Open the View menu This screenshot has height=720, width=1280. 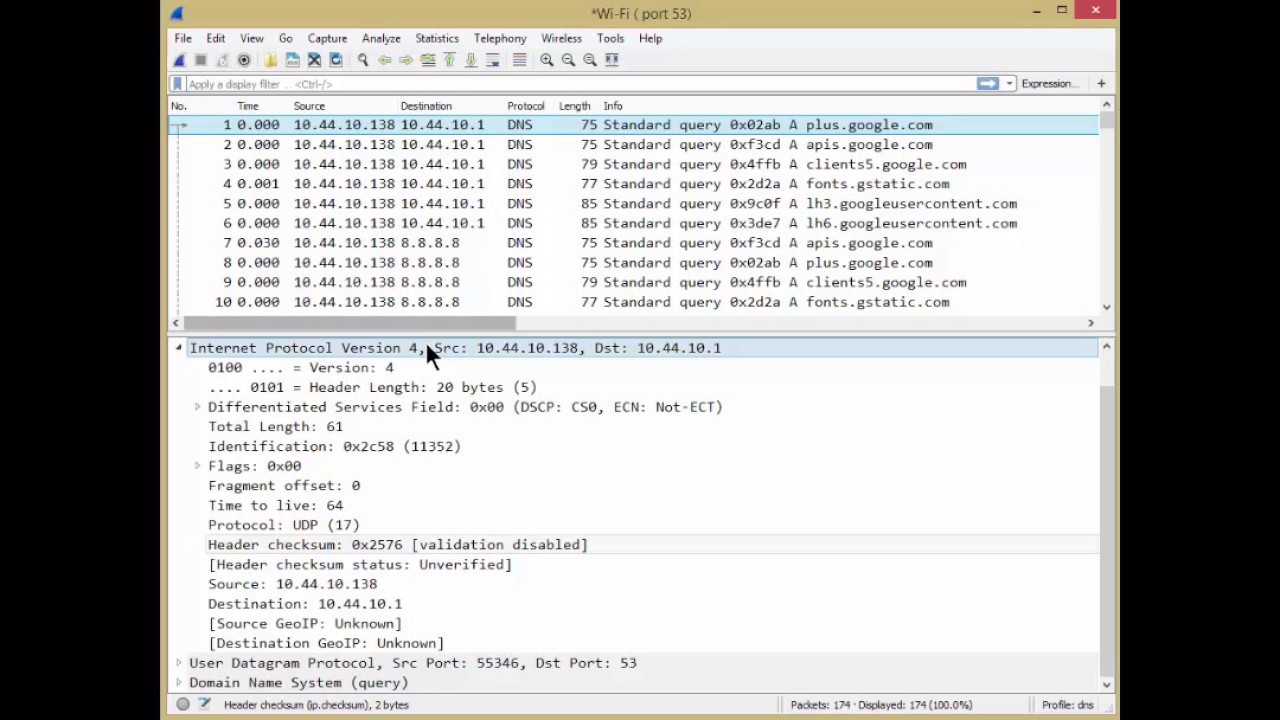tap(251, 38)
